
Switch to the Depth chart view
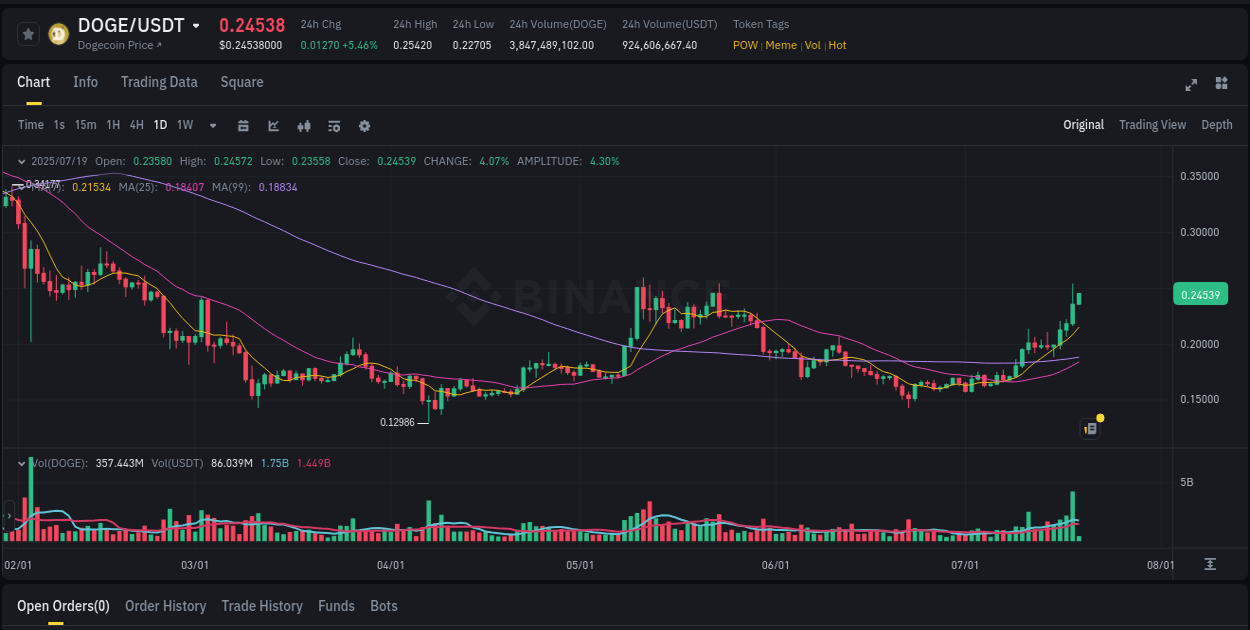coord(1216,125)
